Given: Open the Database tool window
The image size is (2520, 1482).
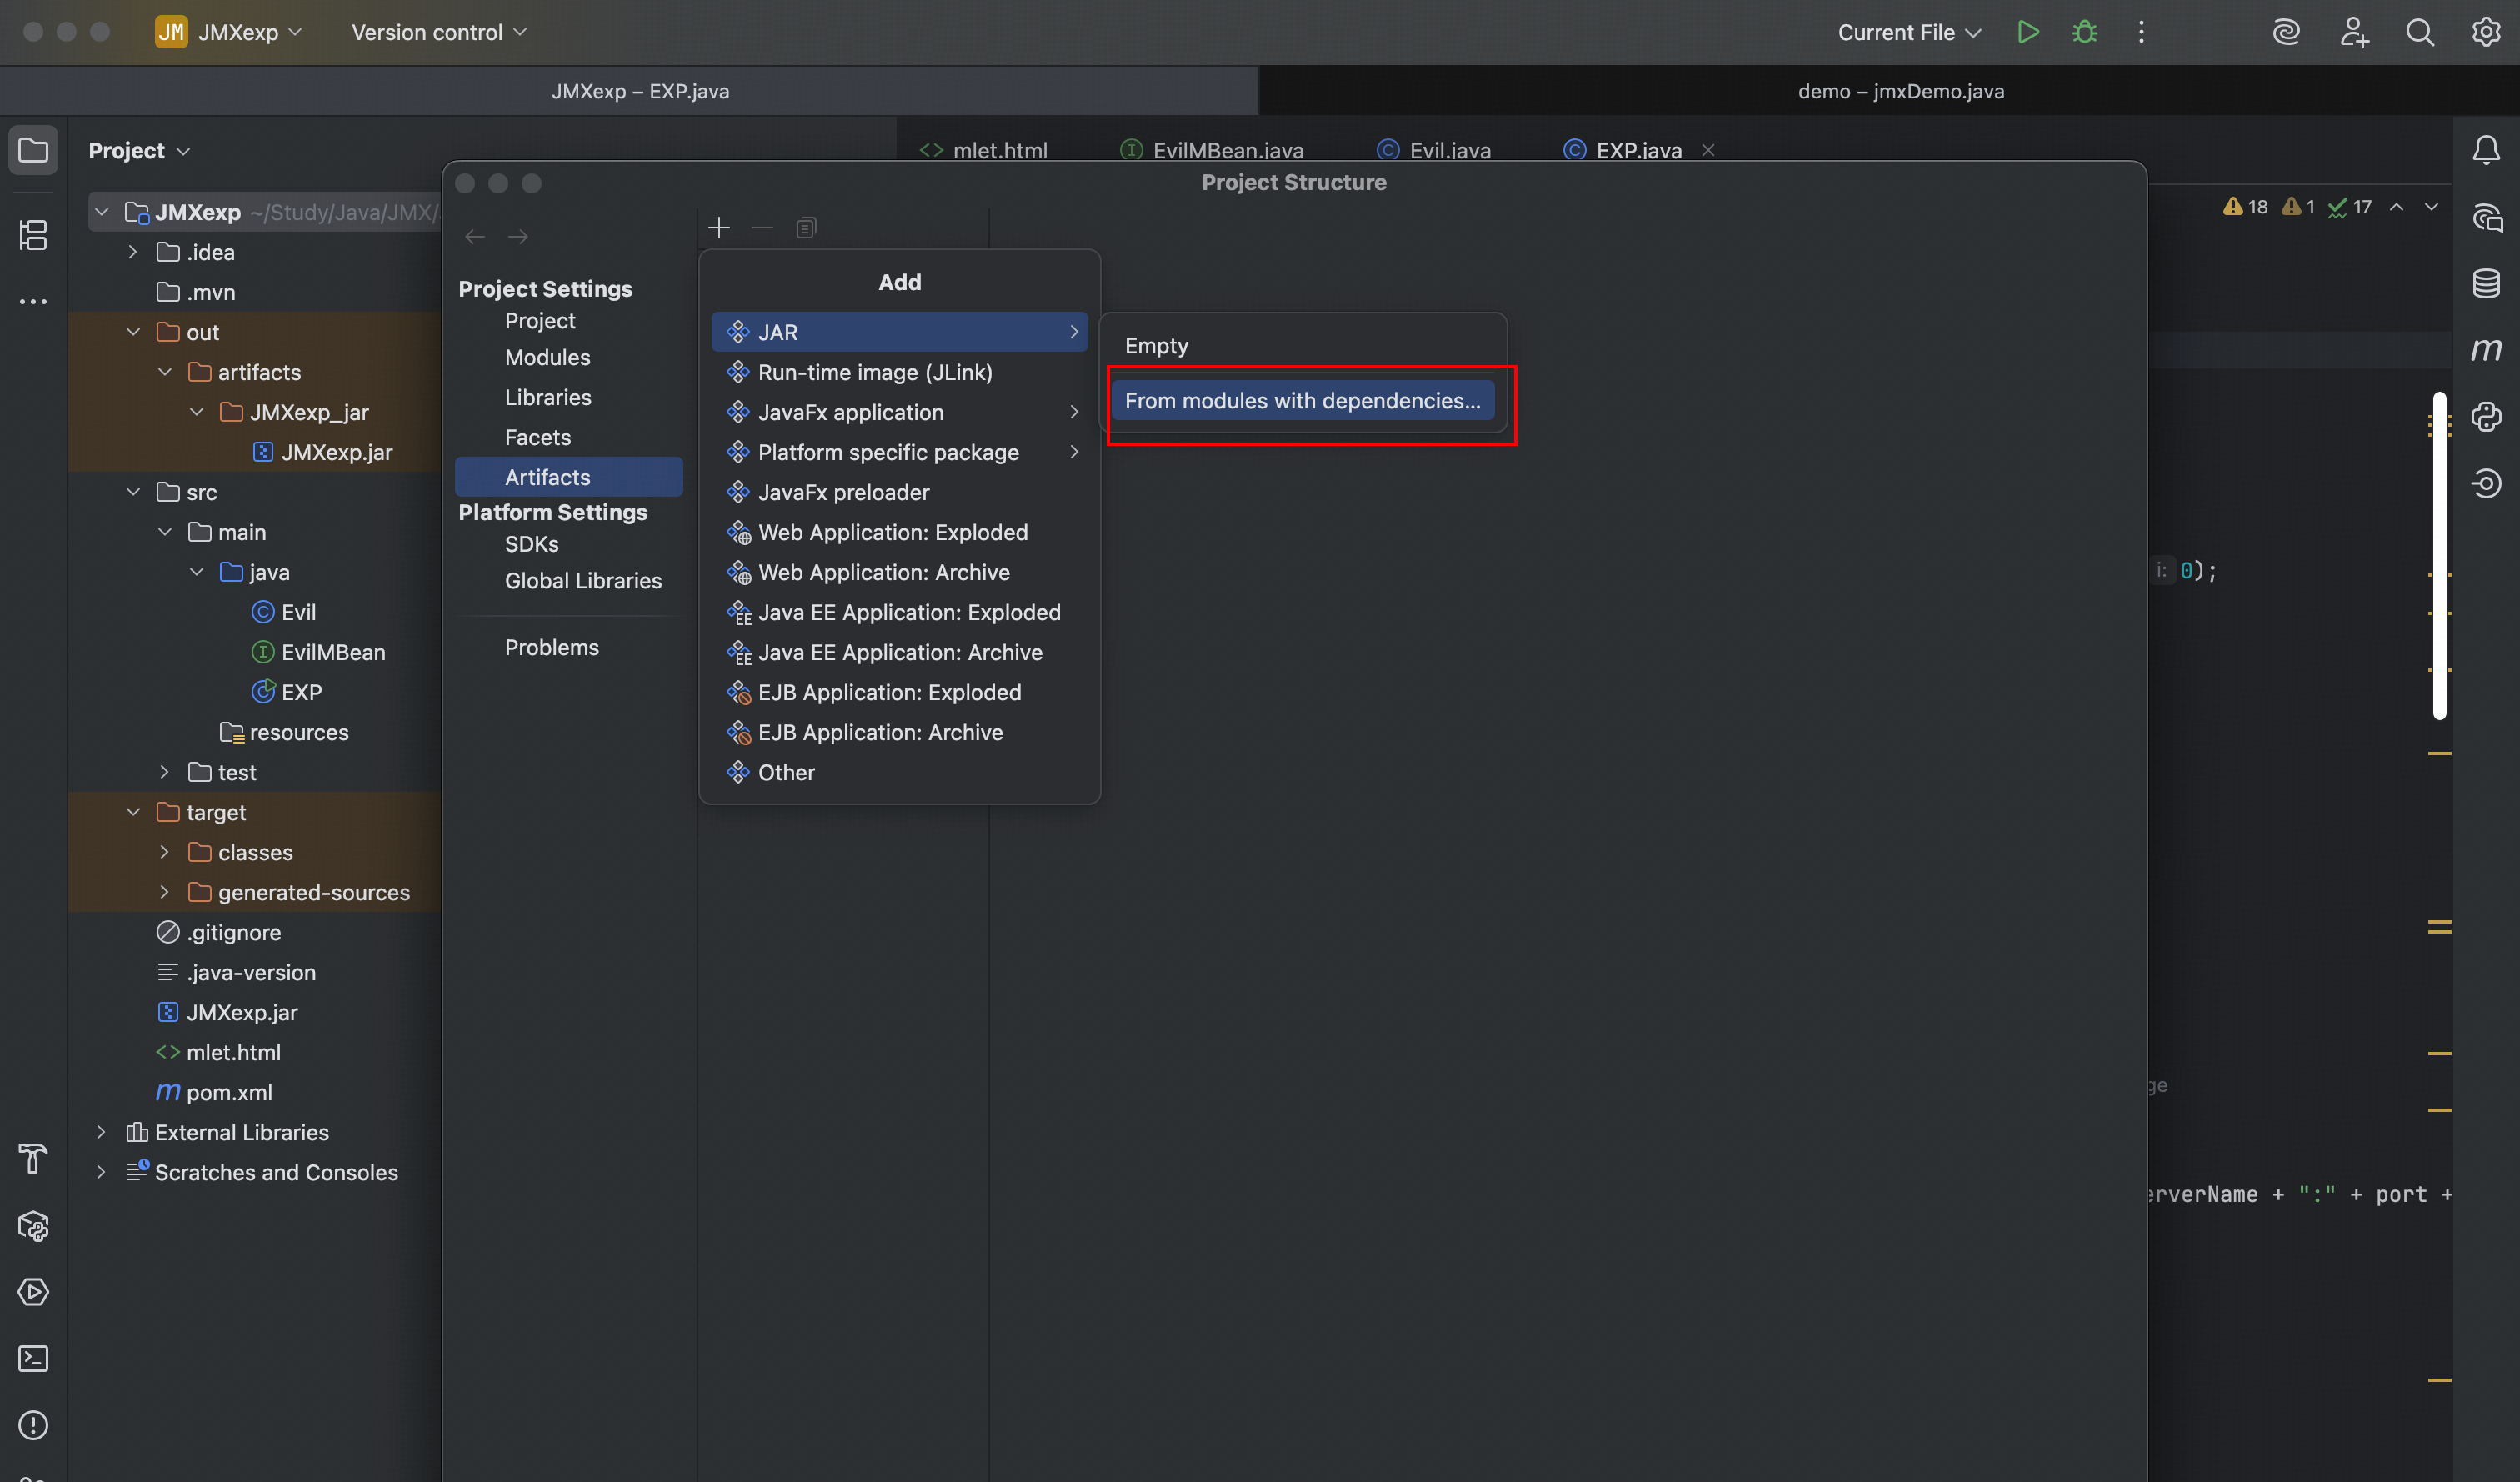Looking at the screenshot, I should point(2486,283).
